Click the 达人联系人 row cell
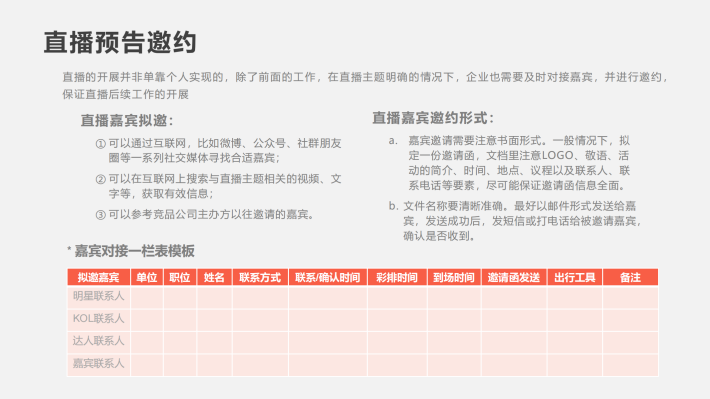 (x=99, y=342)
